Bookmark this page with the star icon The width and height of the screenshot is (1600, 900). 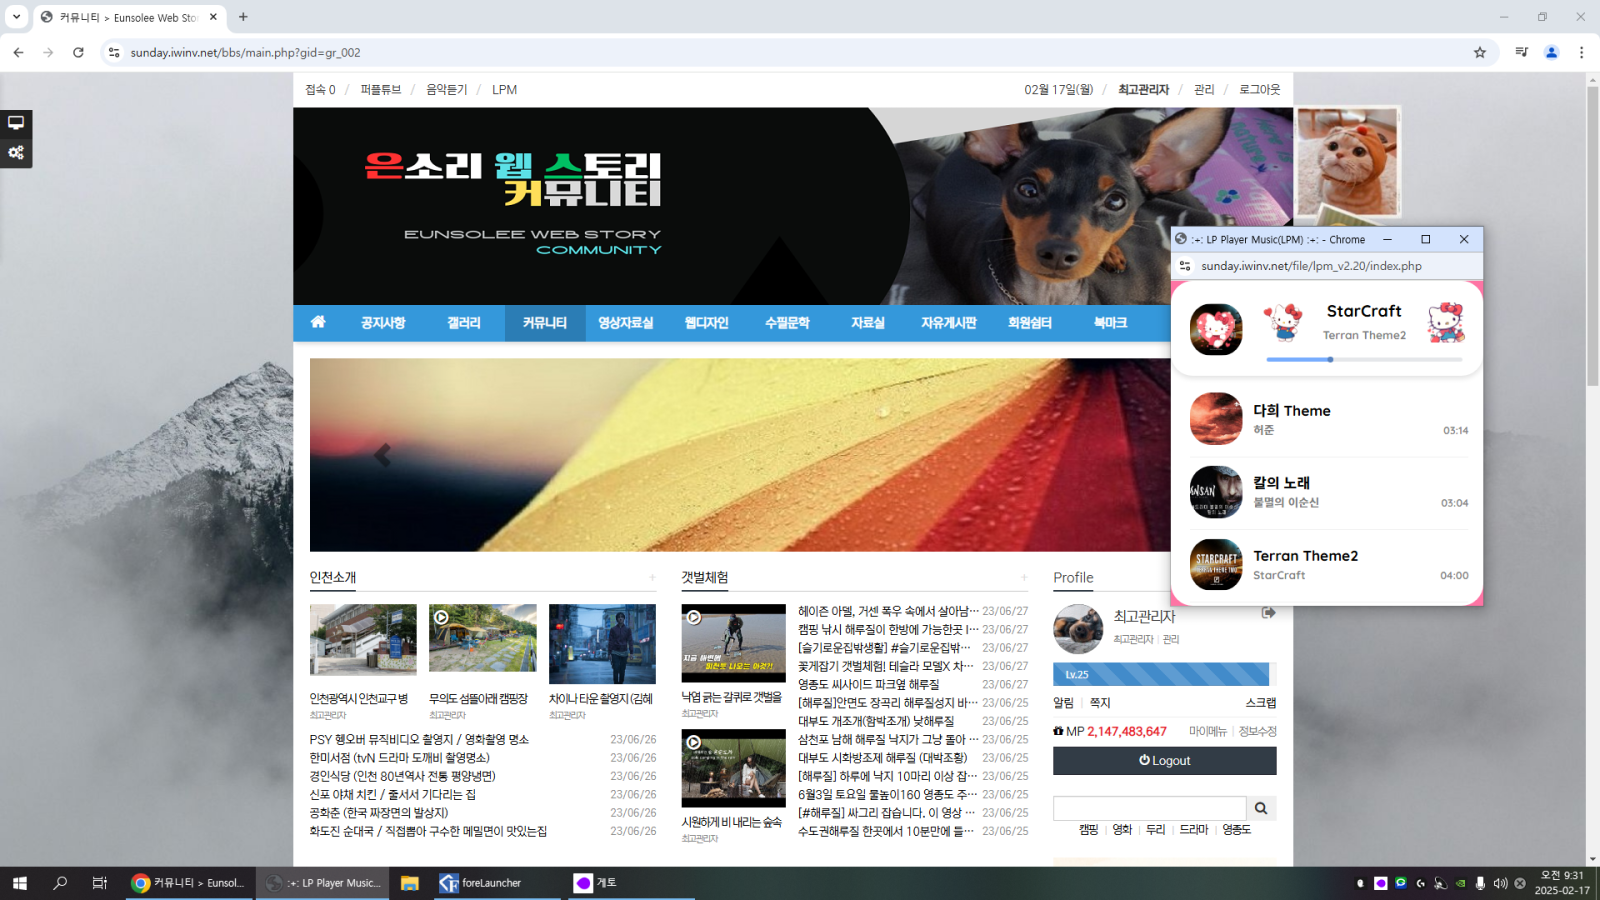pos(1480,53)
